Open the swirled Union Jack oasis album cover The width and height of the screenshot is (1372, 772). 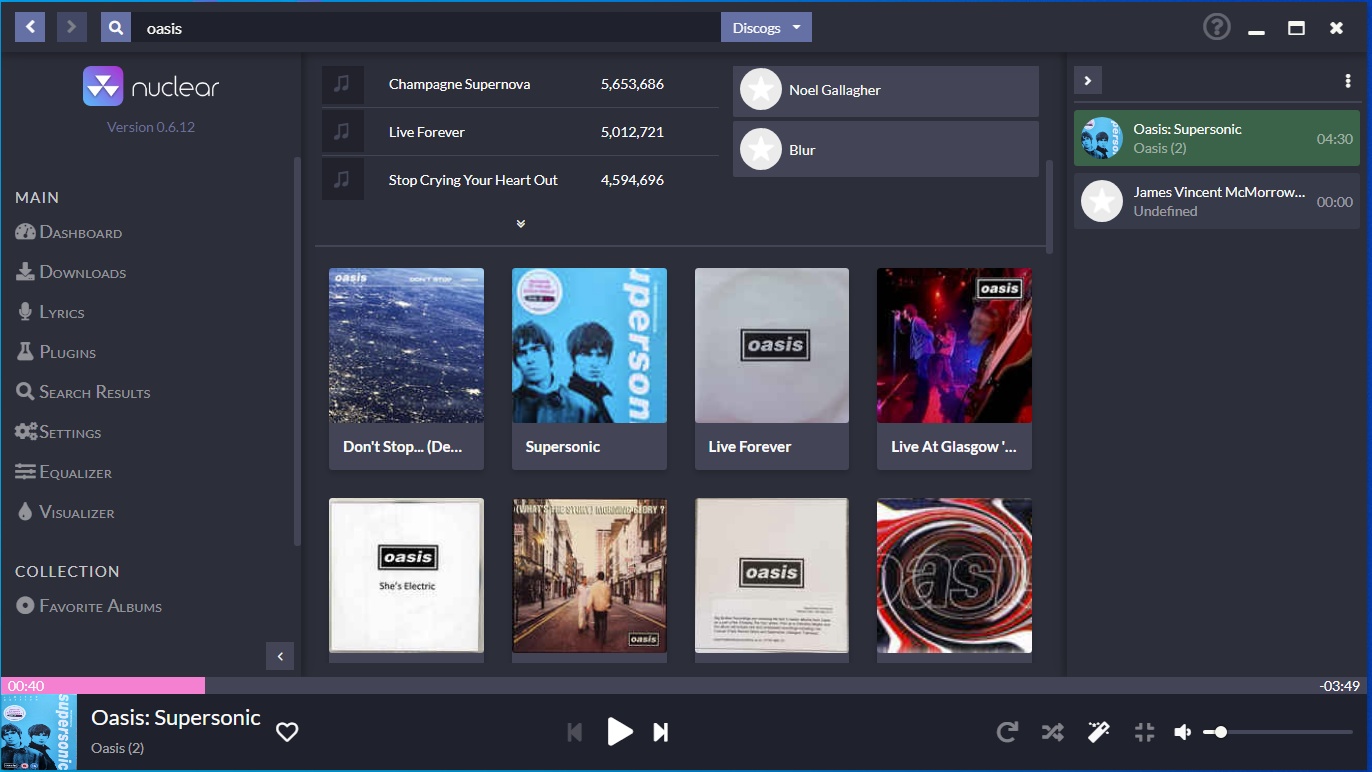click(x=954, y=576)
